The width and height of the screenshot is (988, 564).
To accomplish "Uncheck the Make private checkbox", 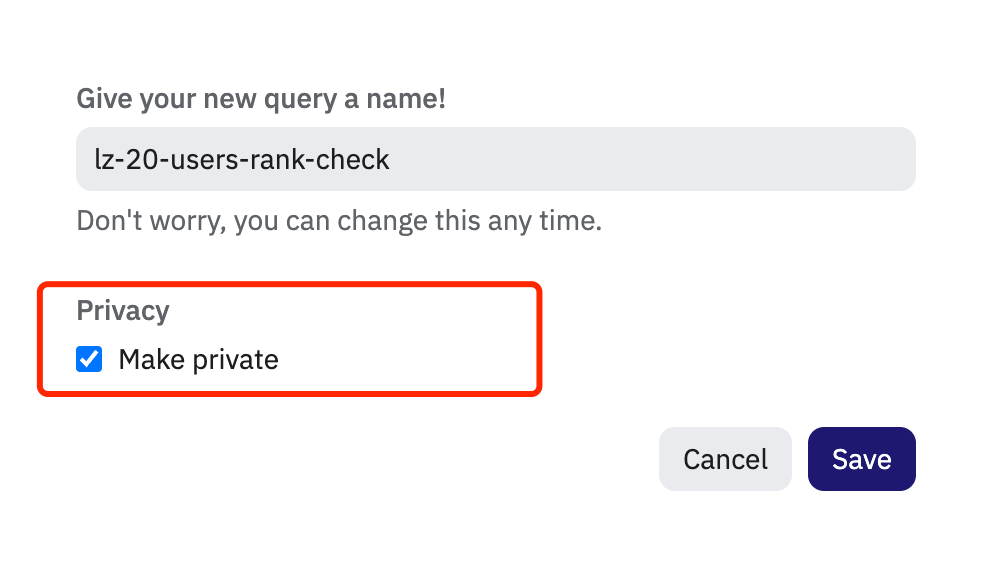I will 90,359.
